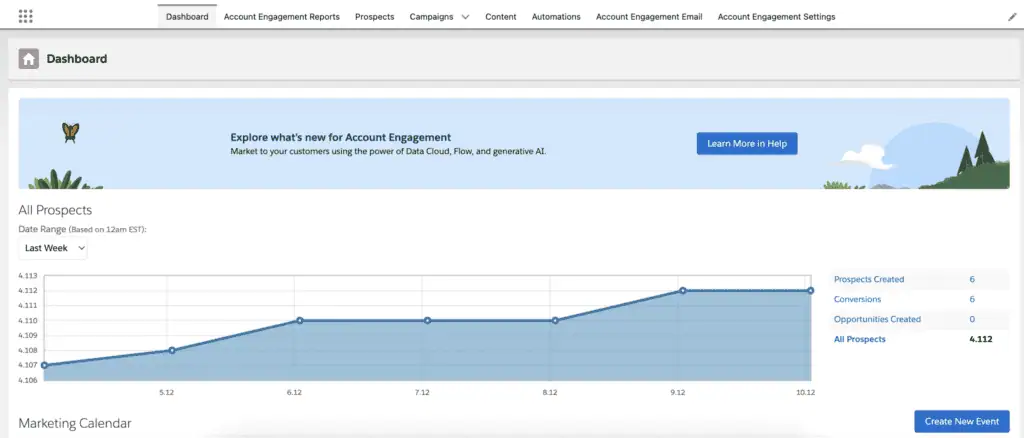Open the Account Engagement Reports tab
This screenshot has width=1024, height=438.
pos(281,16)
